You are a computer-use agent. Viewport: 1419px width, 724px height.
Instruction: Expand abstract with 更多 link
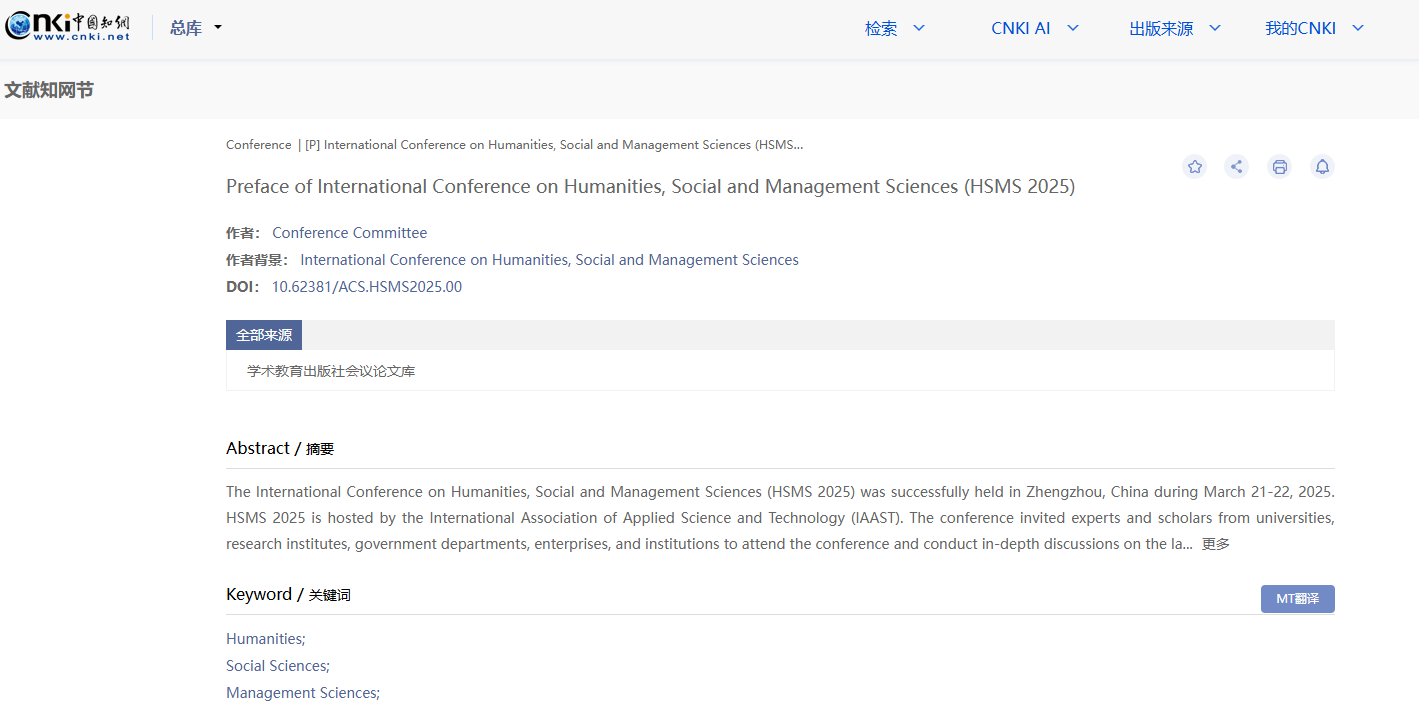coord(1215,544)
